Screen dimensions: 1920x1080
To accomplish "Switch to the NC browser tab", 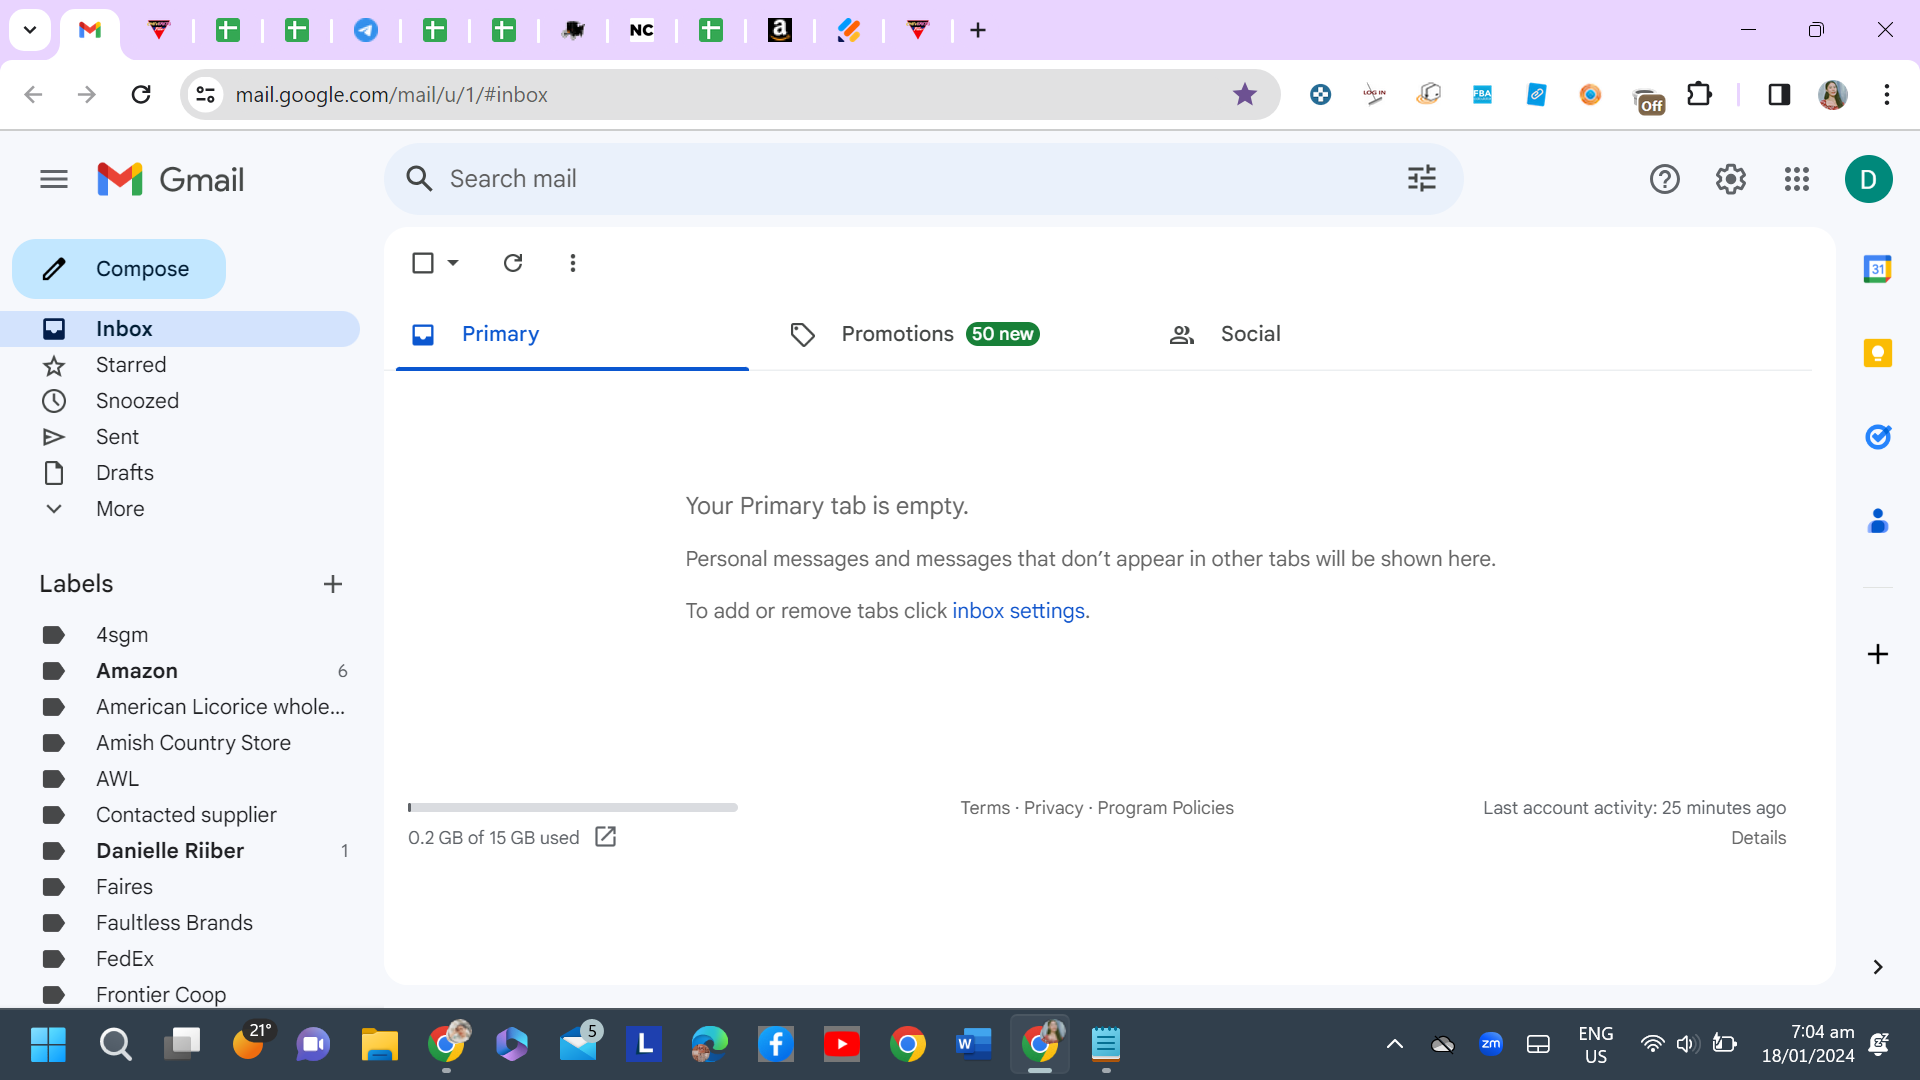I will [x=641, y=30].
